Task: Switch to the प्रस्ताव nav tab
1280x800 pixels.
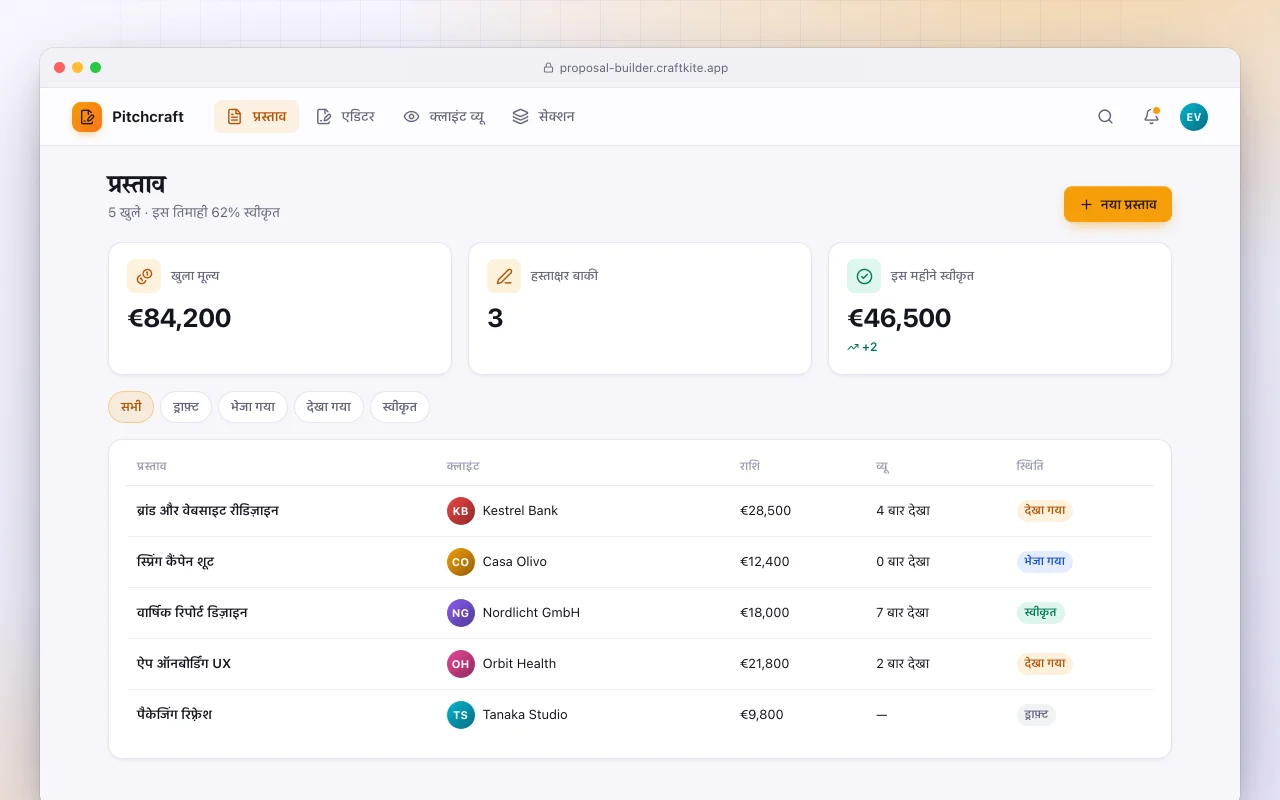Action: point(256,117)
